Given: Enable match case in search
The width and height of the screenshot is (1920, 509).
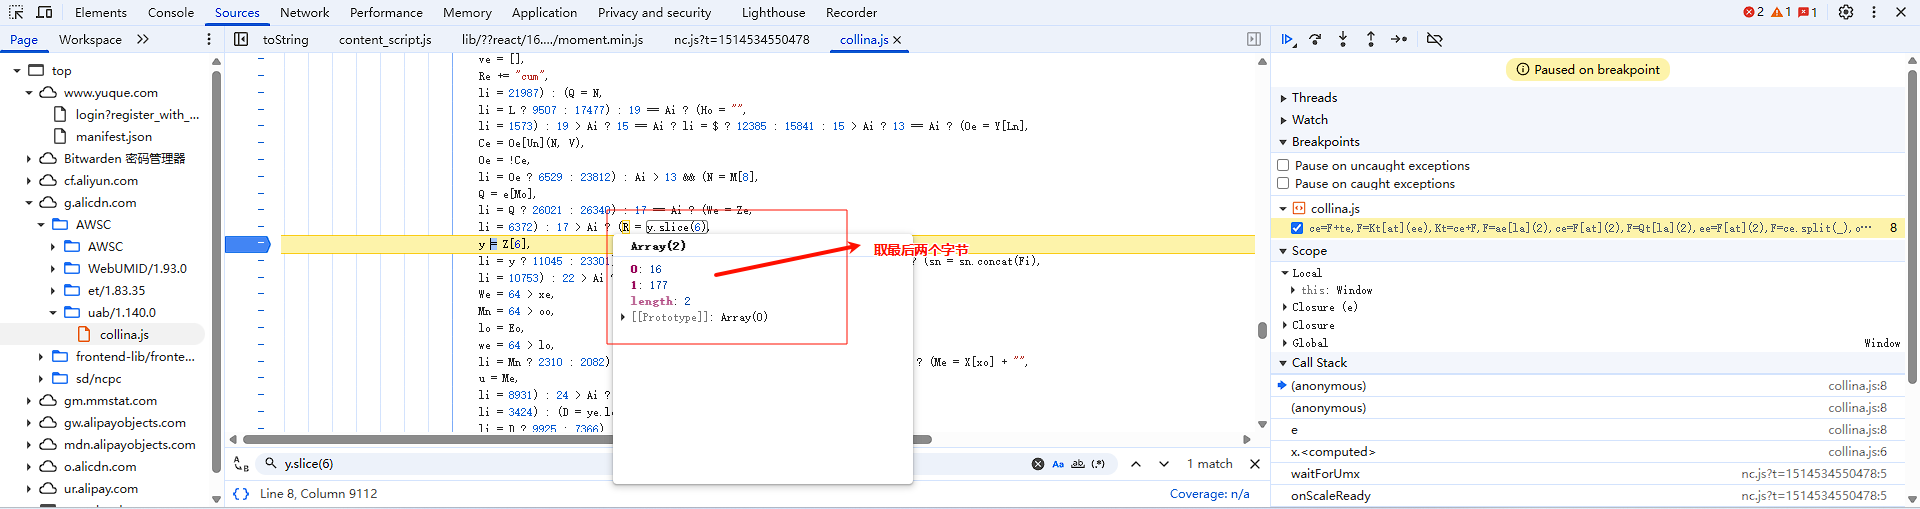Looking at the screenshot, I should click(1058, 464).
